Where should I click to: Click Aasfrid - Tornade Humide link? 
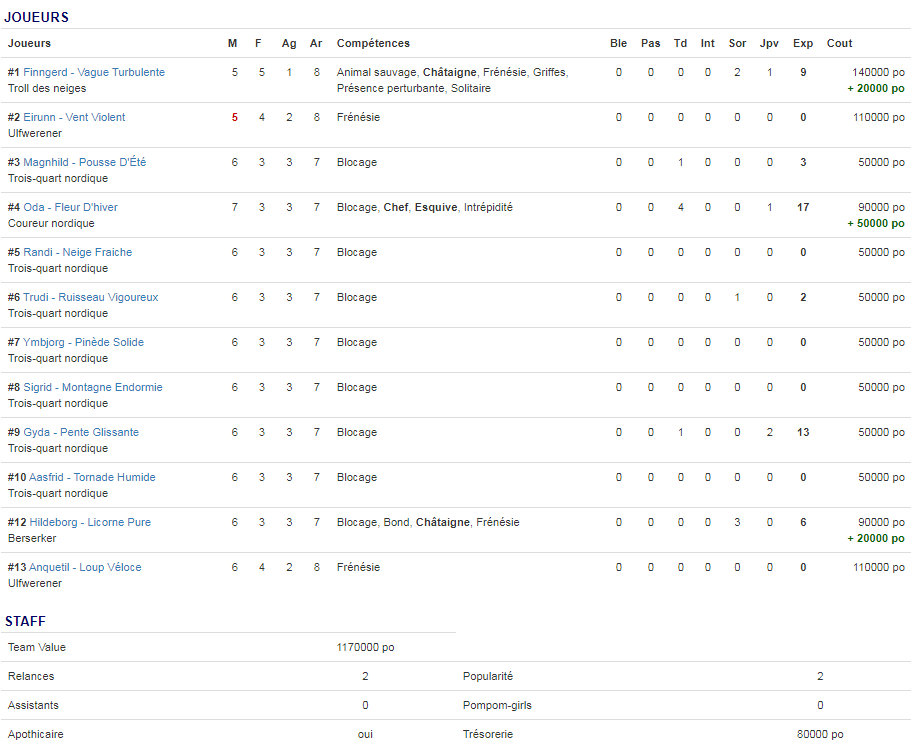[89, 477]
